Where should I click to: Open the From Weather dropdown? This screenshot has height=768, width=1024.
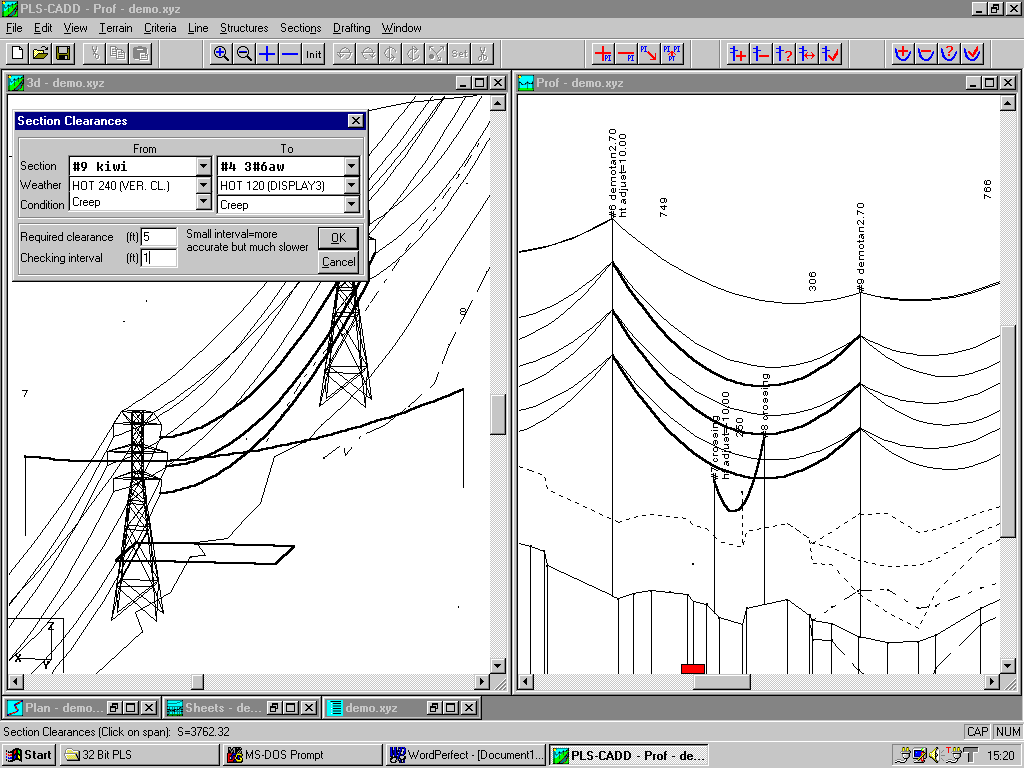point(204,185)
